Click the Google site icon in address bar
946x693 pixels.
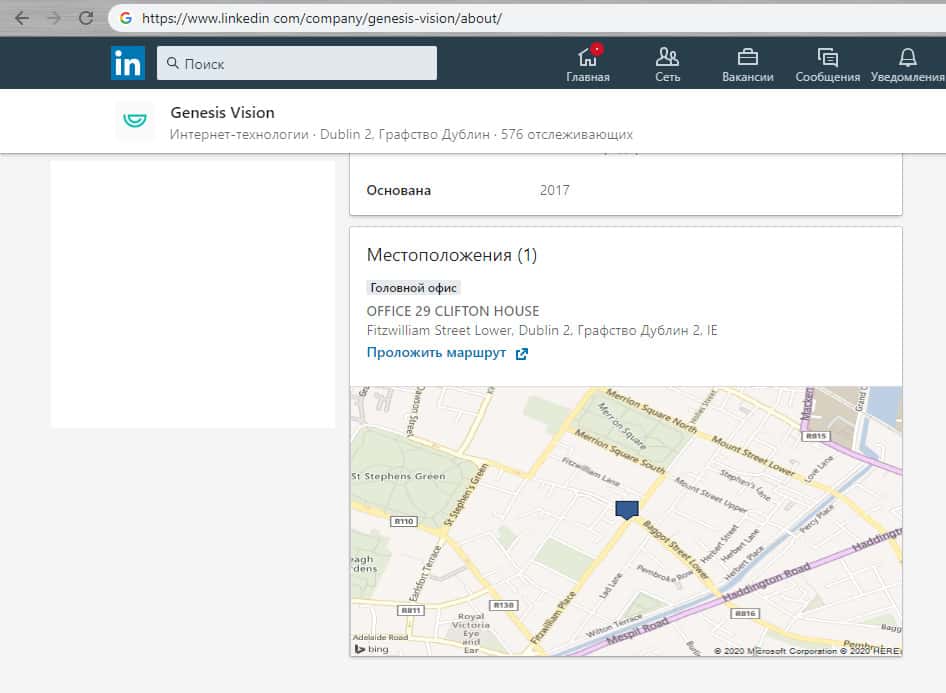point(126,18)
